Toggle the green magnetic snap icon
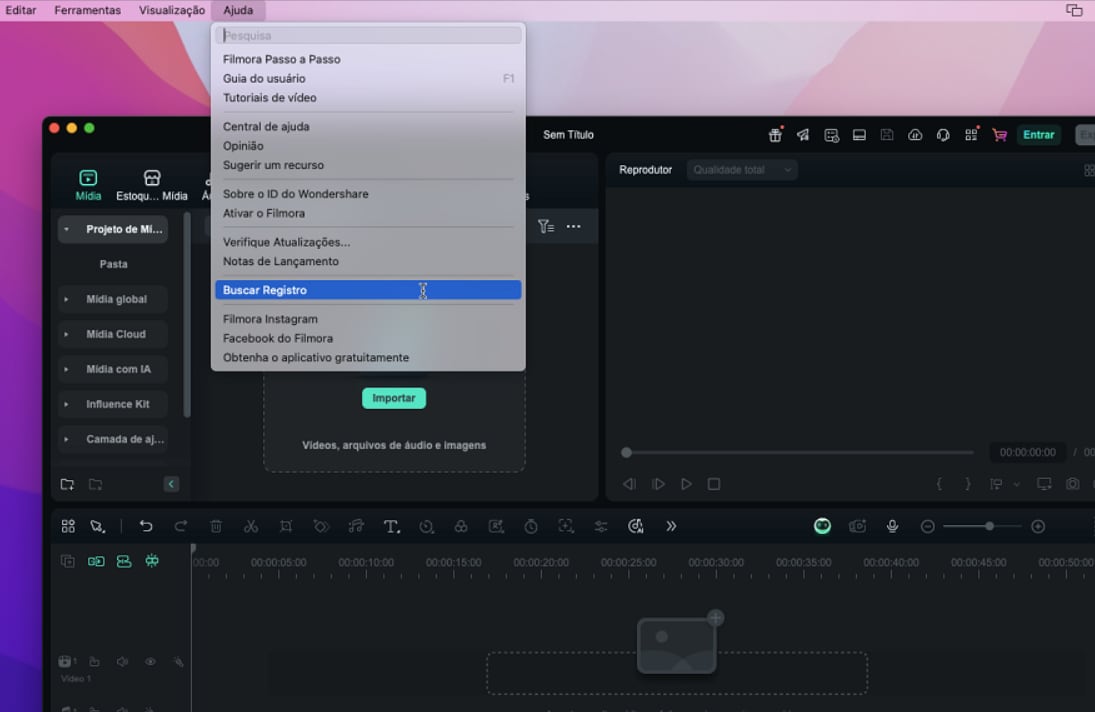The image size is (1095, 712). point(152,561)
